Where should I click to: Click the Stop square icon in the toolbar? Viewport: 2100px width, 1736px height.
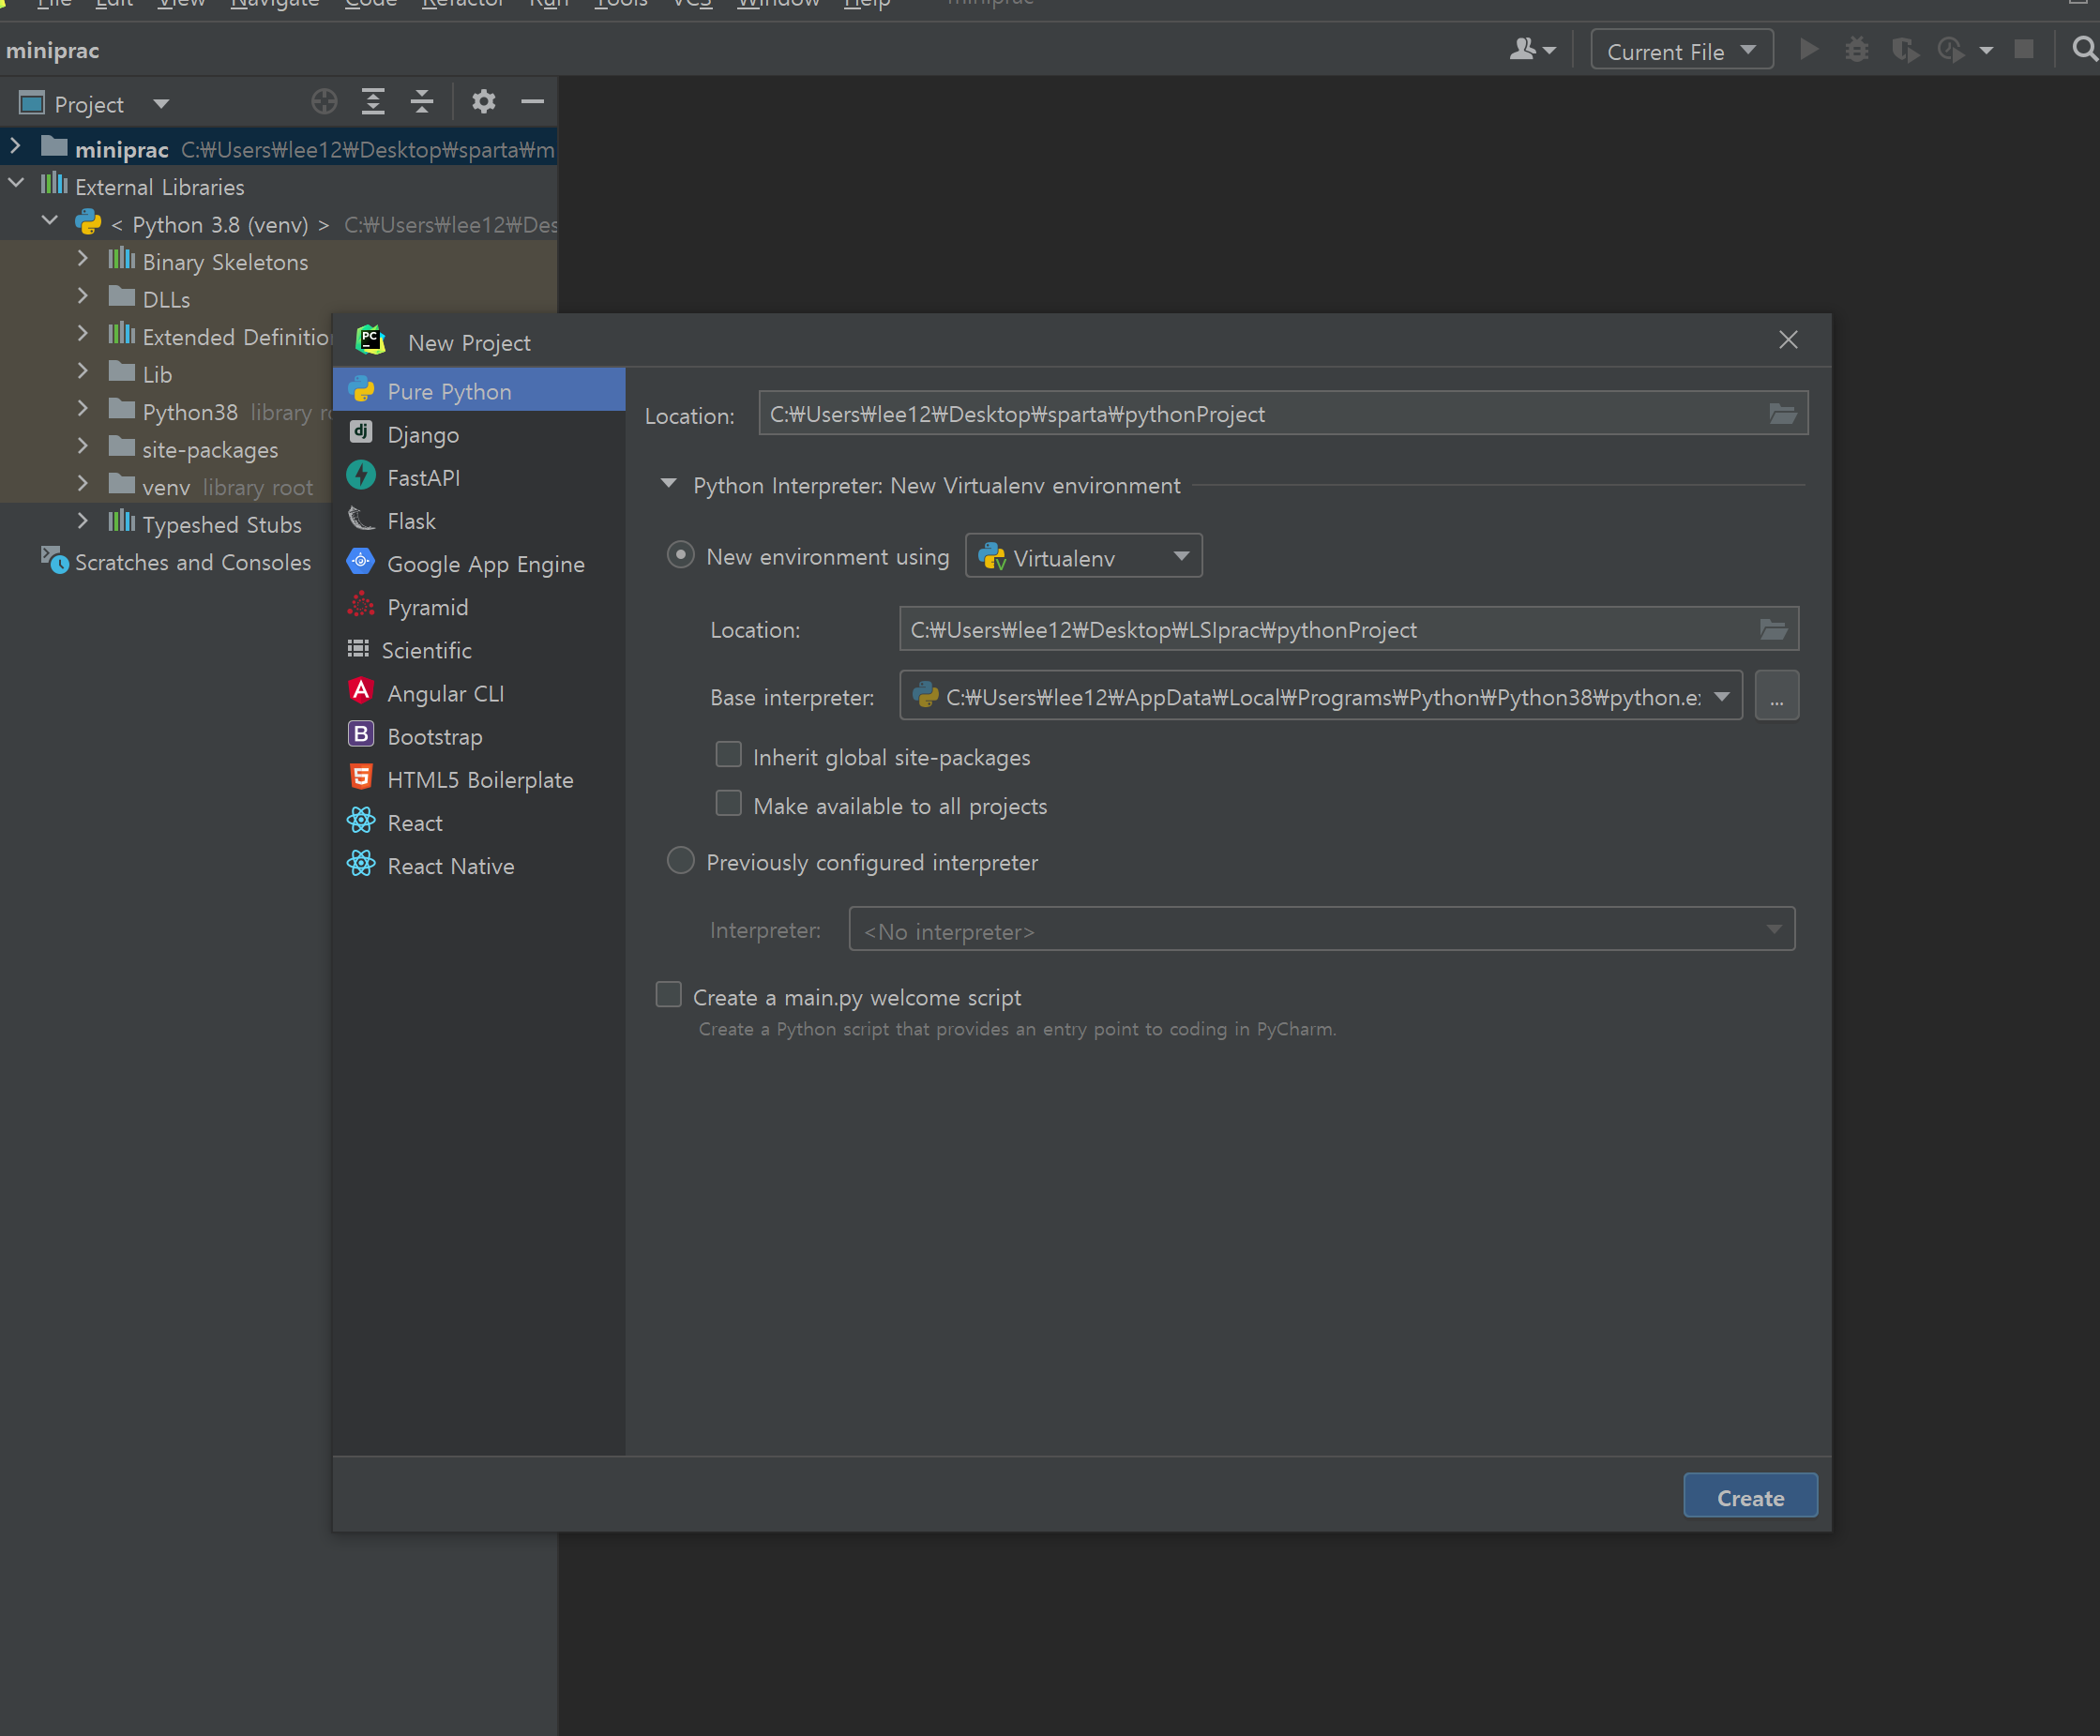[x=2023, y=50]
